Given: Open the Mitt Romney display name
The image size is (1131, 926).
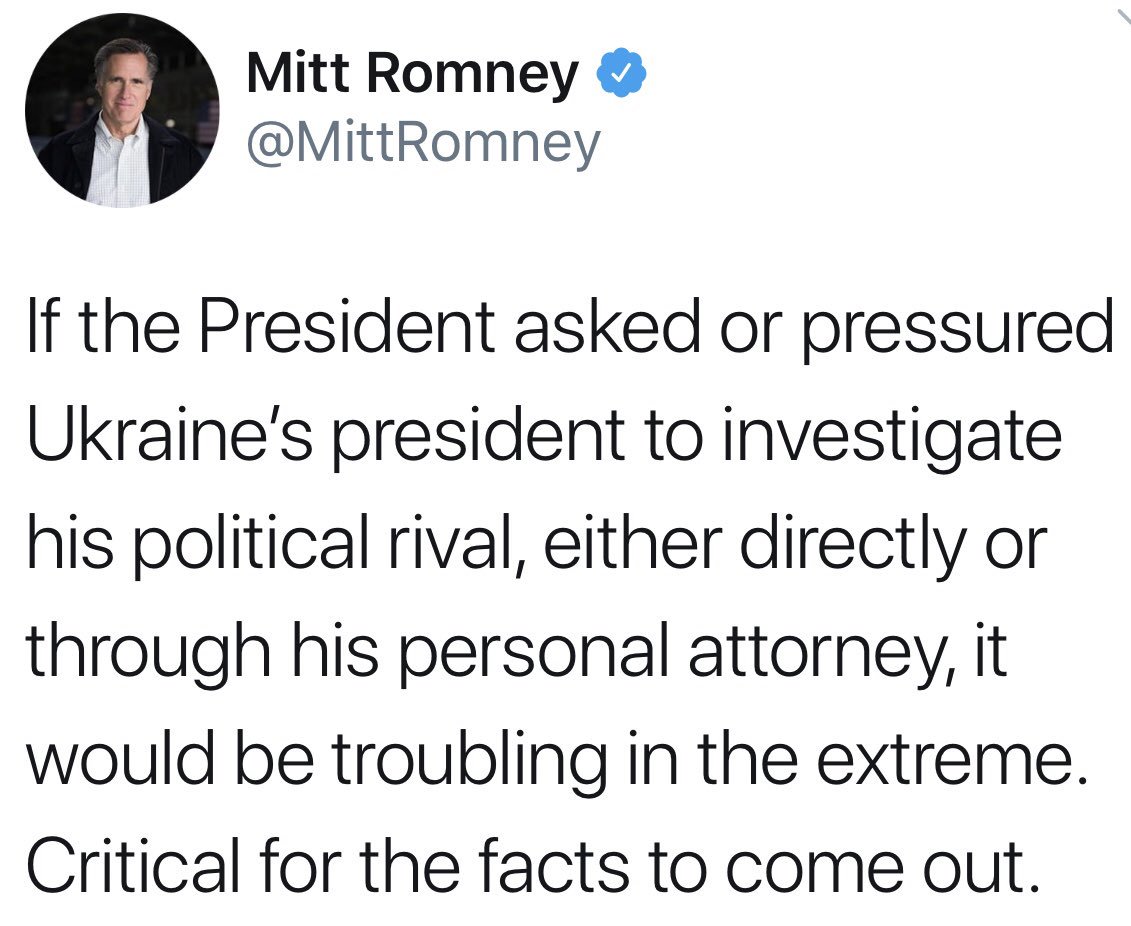Looking at the screenshot, I should coord(412,72).
